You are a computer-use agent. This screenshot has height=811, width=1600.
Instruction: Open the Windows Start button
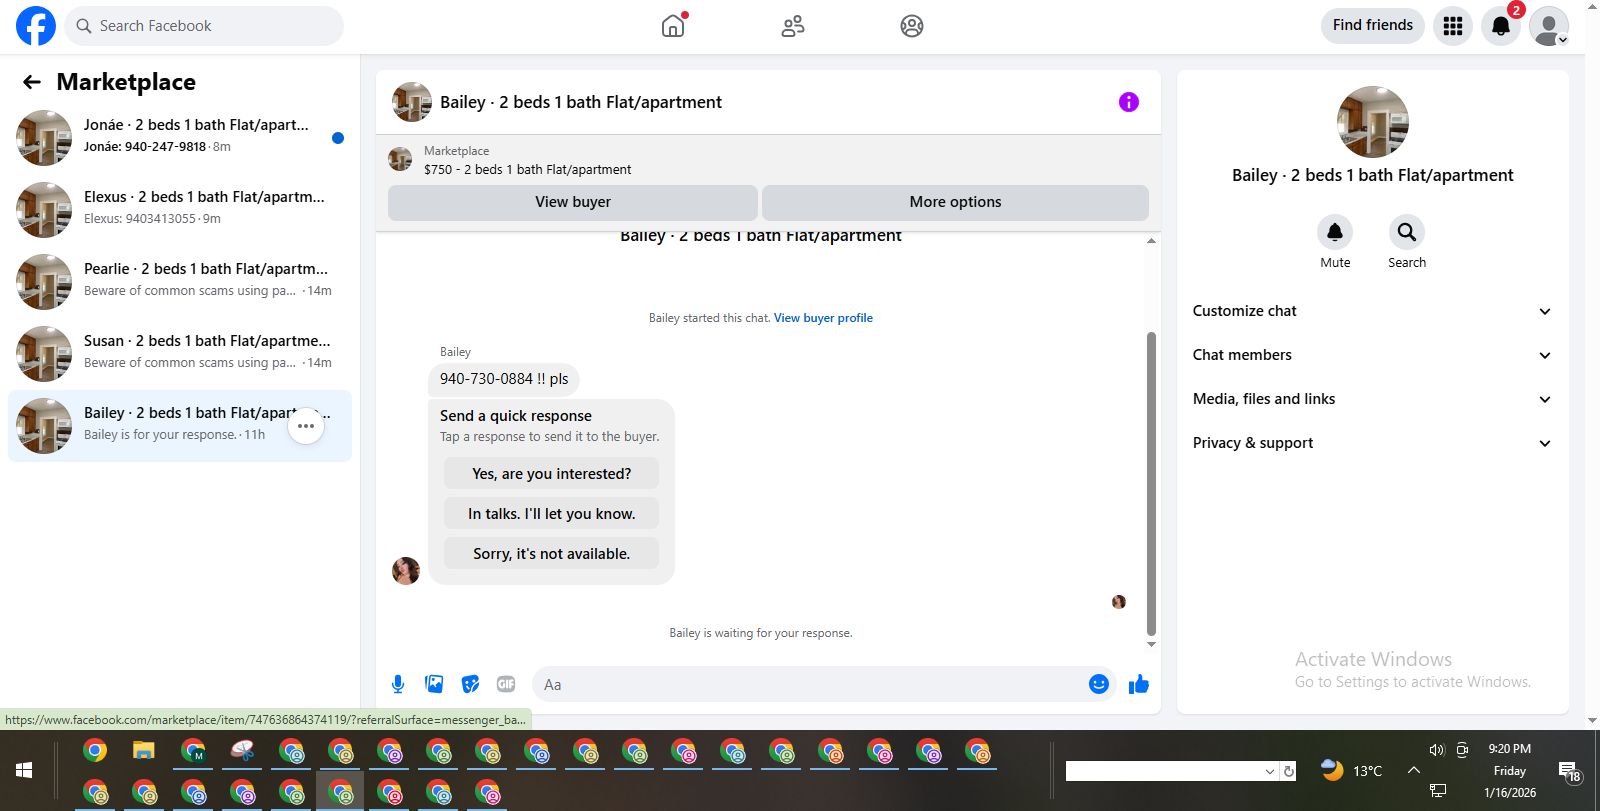click(x=24, y=770)
